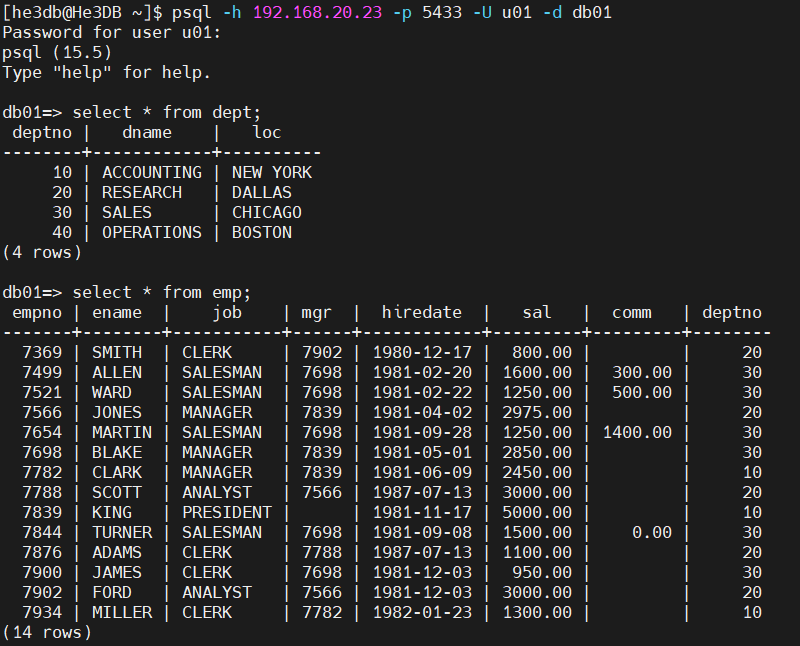Click the hiredate column header
Image resolution: width=800 pixels, height=646 pixels.
point(421,312)
